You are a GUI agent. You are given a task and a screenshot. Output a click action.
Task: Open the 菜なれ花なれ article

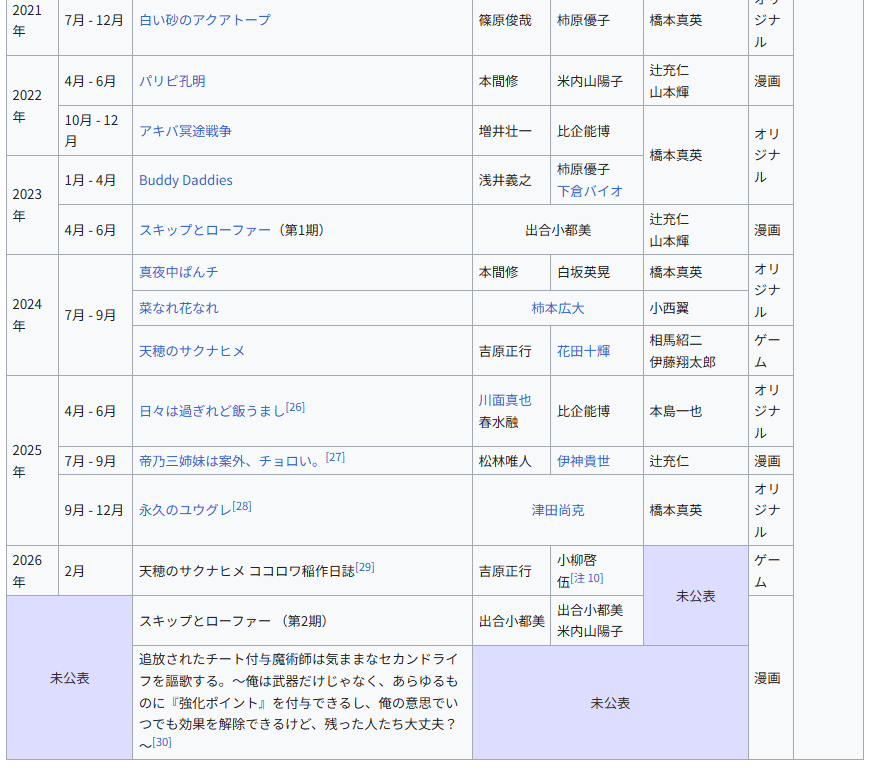tap(178, 308)
